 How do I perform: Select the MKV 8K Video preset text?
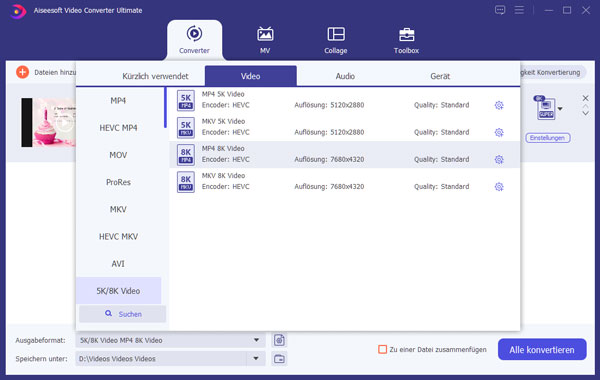click(x=223, y=176)
